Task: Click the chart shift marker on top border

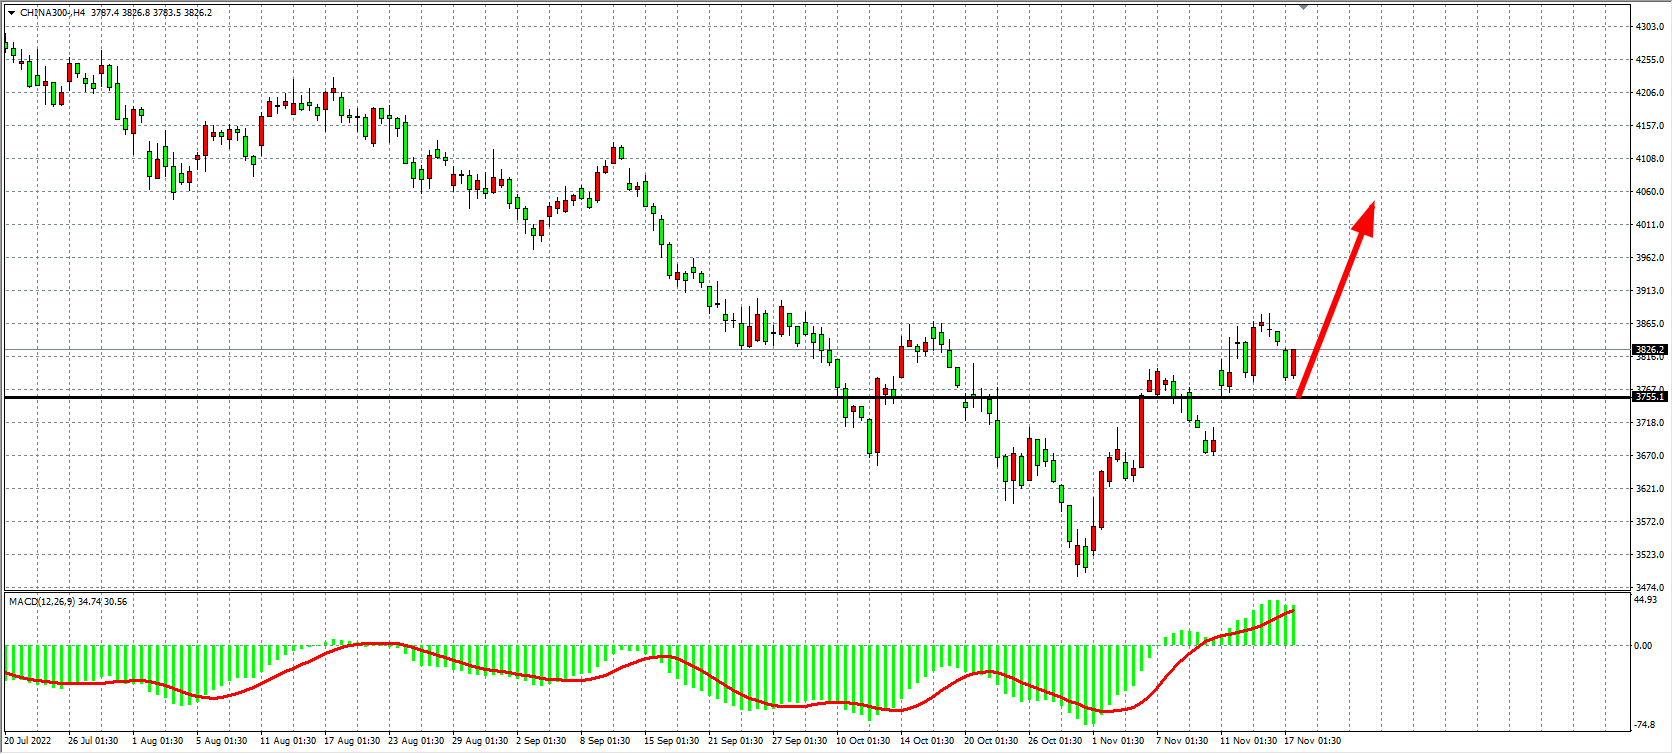Action: click(x=1303, y=7)
